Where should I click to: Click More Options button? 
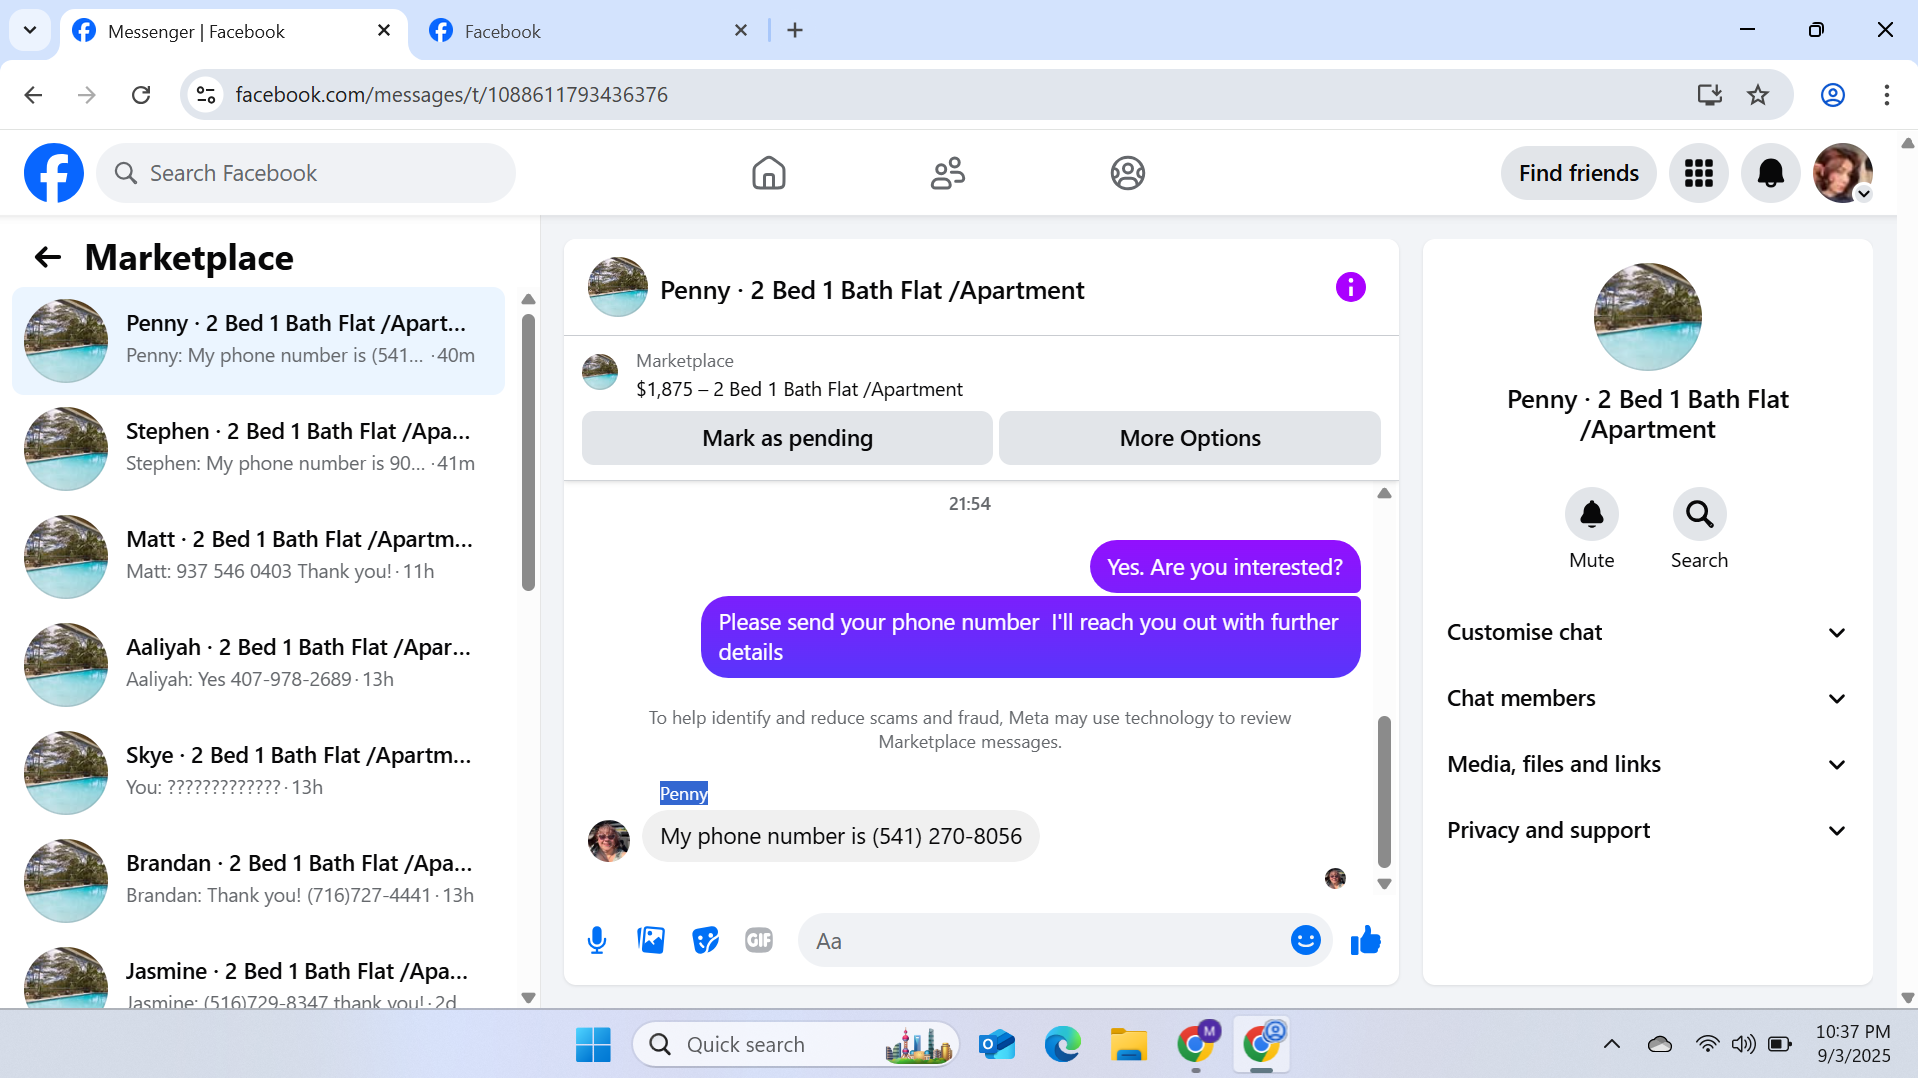click(1190, 438)
